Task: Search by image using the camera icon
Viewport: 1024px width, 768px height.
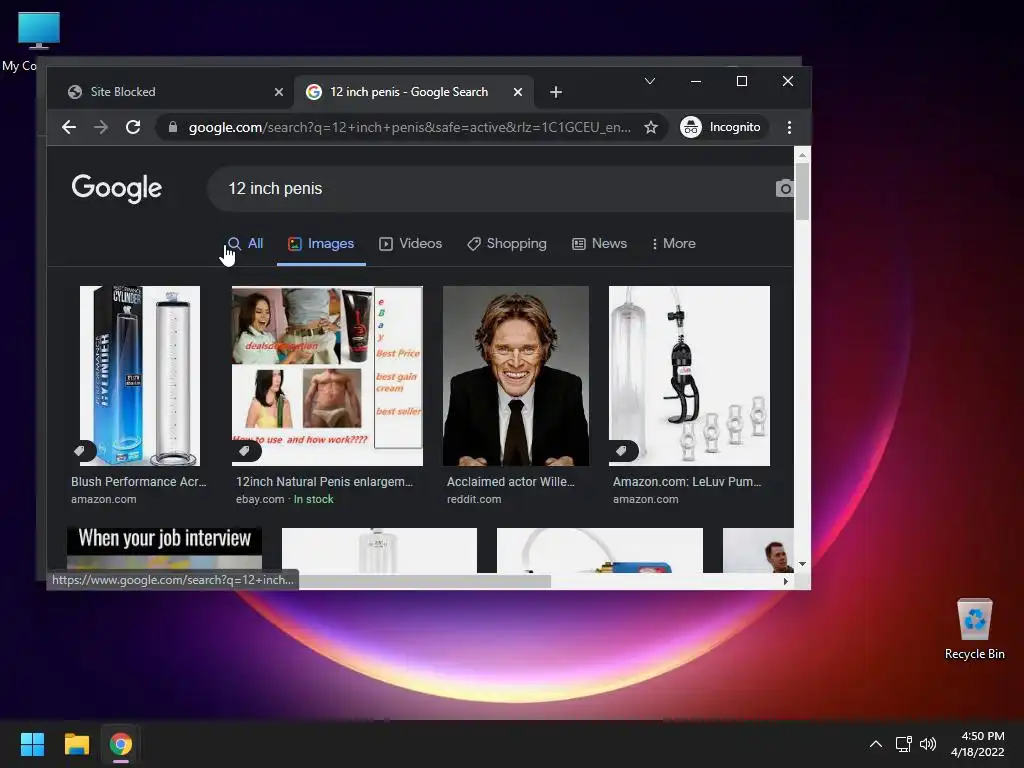Action: point(785,189)
